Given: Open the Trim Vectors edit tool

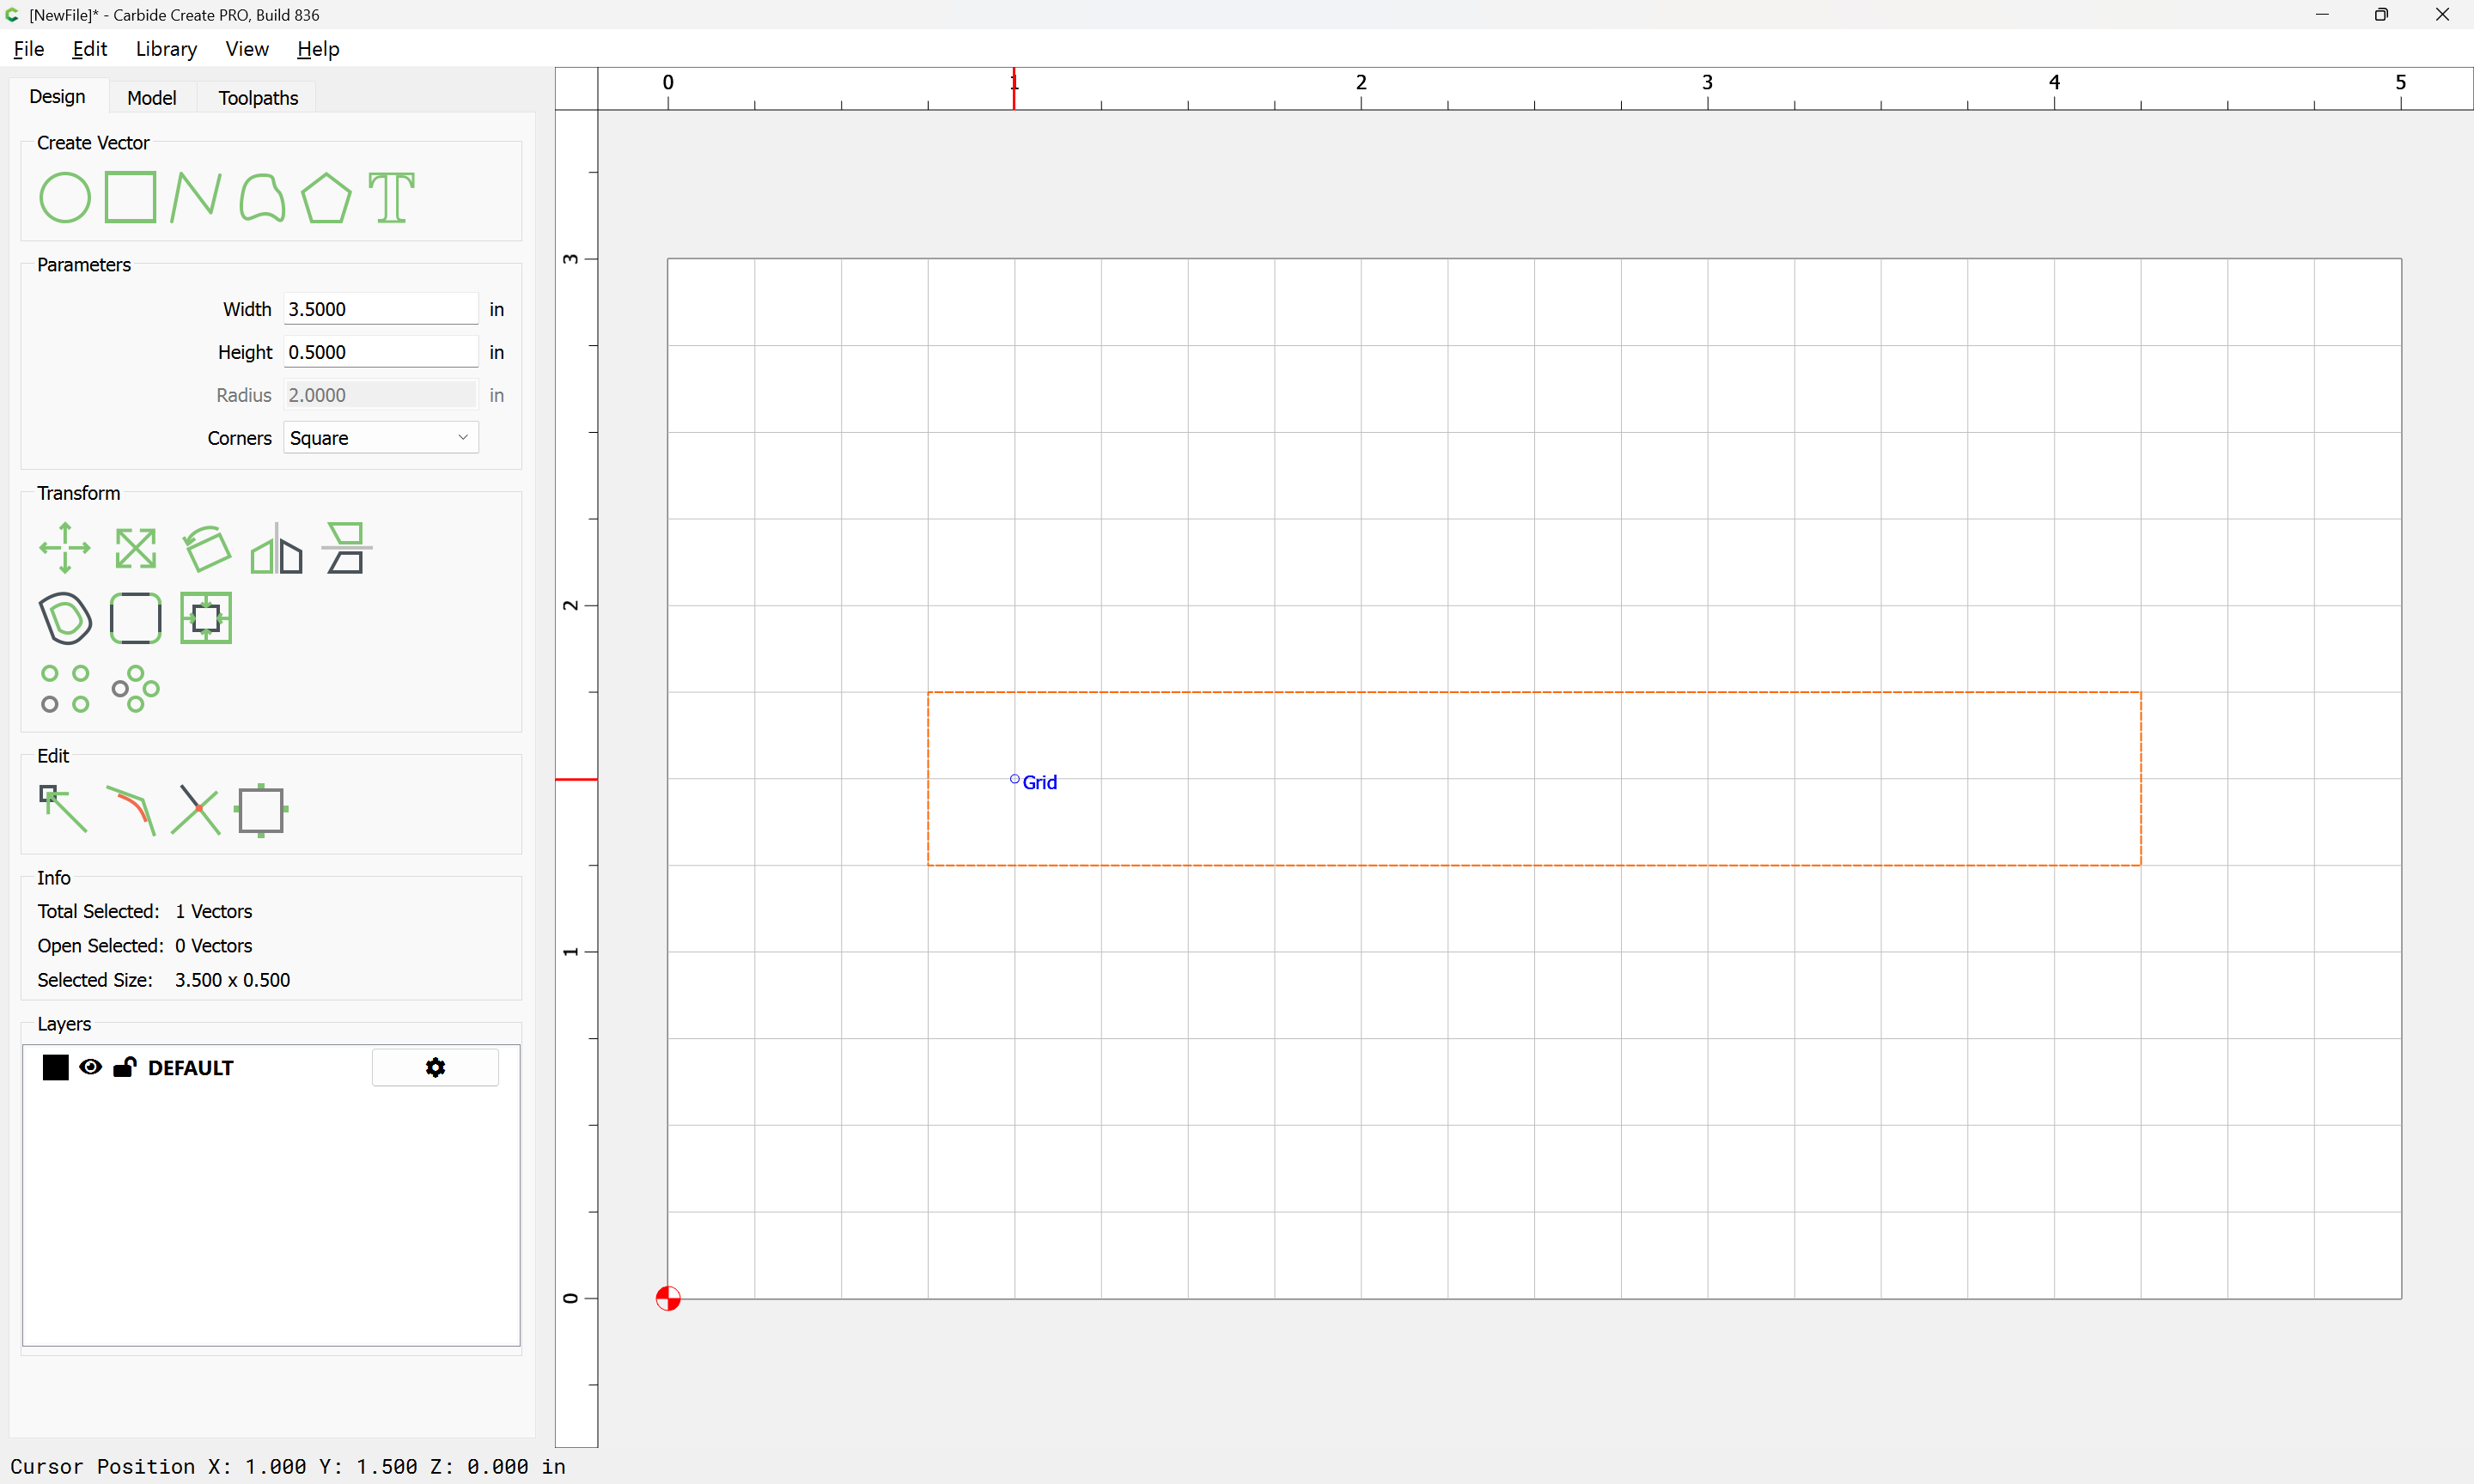Looking at the screenshot, I should (196, 810).
